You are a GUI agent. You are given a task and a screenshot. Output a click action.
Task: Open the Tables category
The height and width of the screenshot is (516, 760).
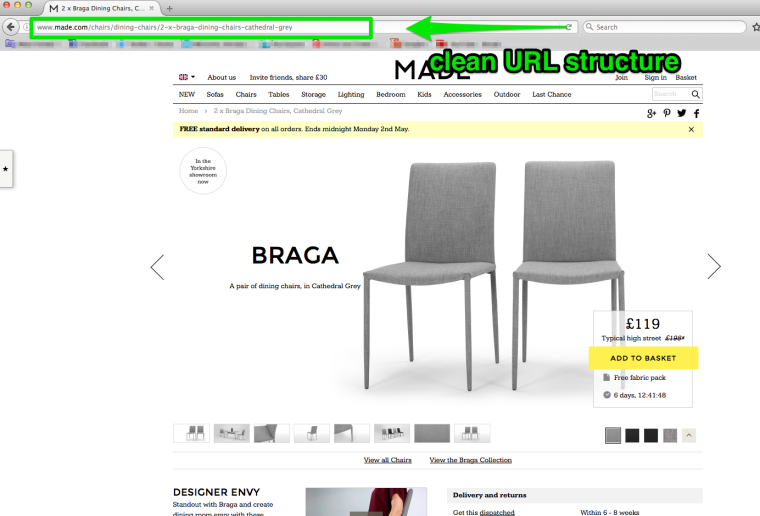coord(279,94)
